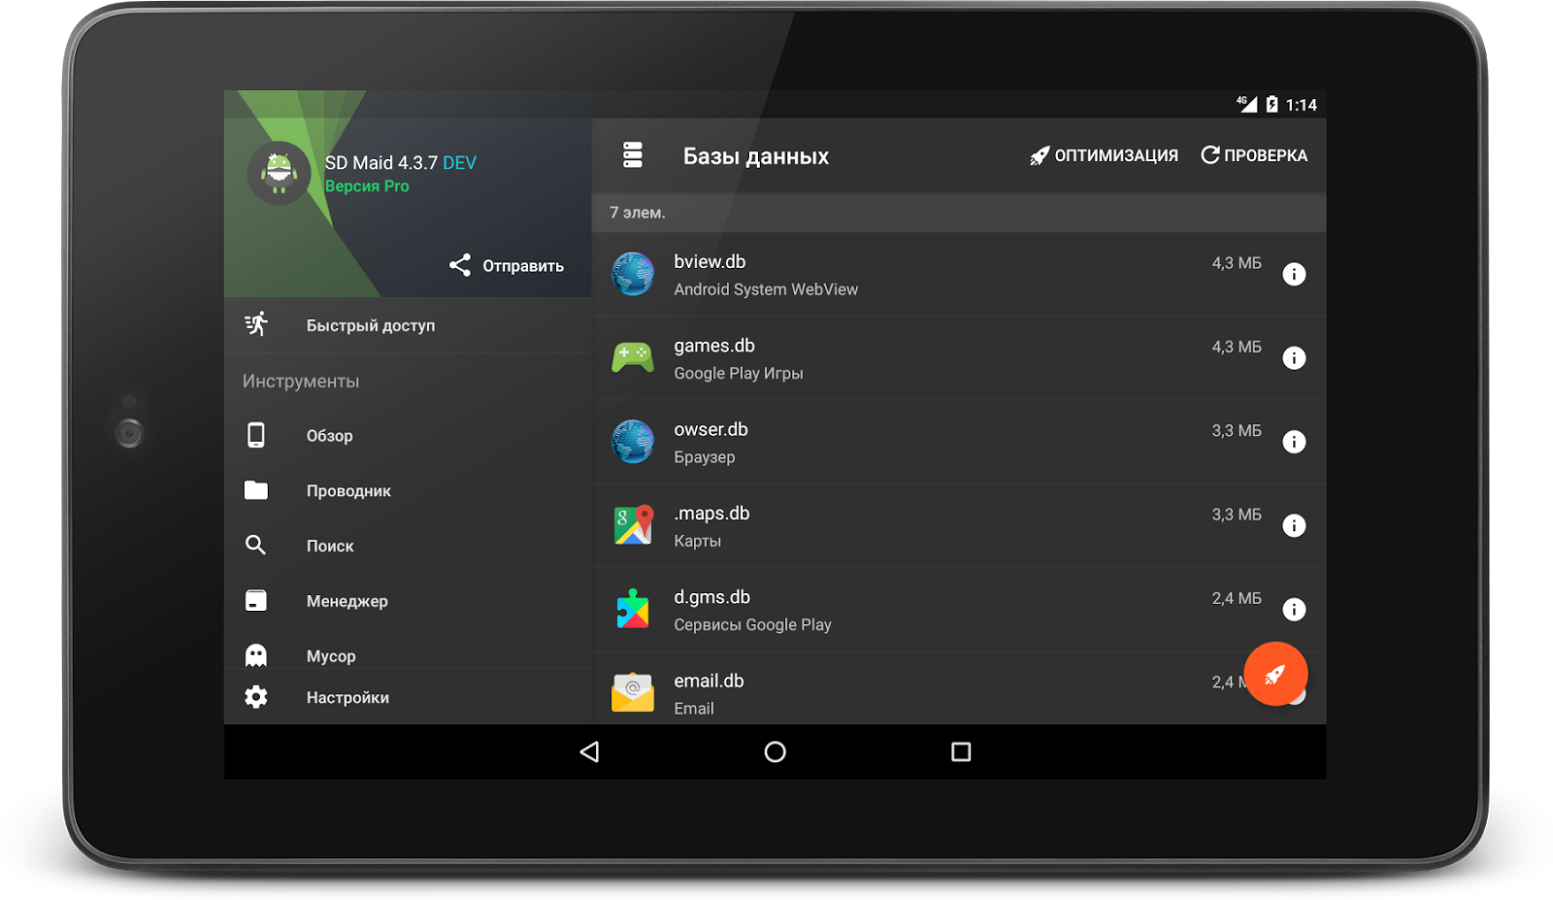Open info for owser.db
Screen dimensions: 1553x900
coord(1294,442)
